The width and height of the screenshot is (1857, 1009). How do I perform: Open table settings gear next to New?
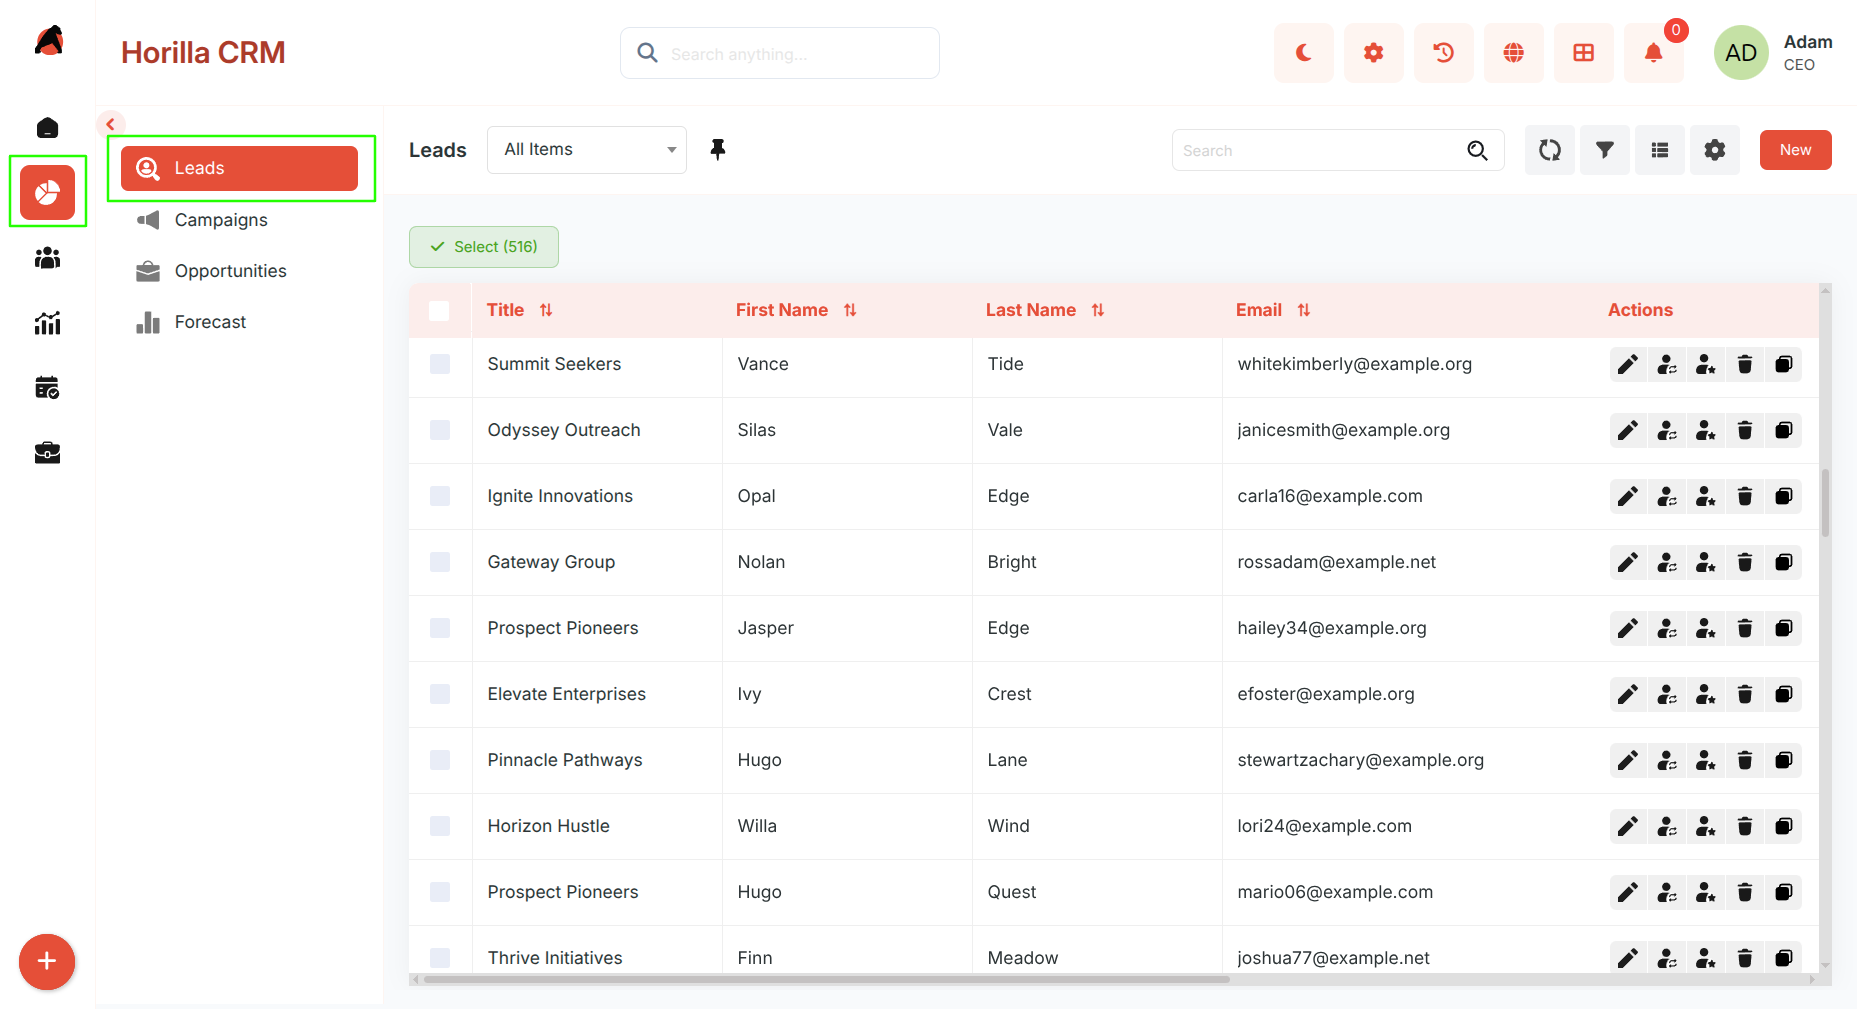pyautogui.click(x=1714, y=150)
